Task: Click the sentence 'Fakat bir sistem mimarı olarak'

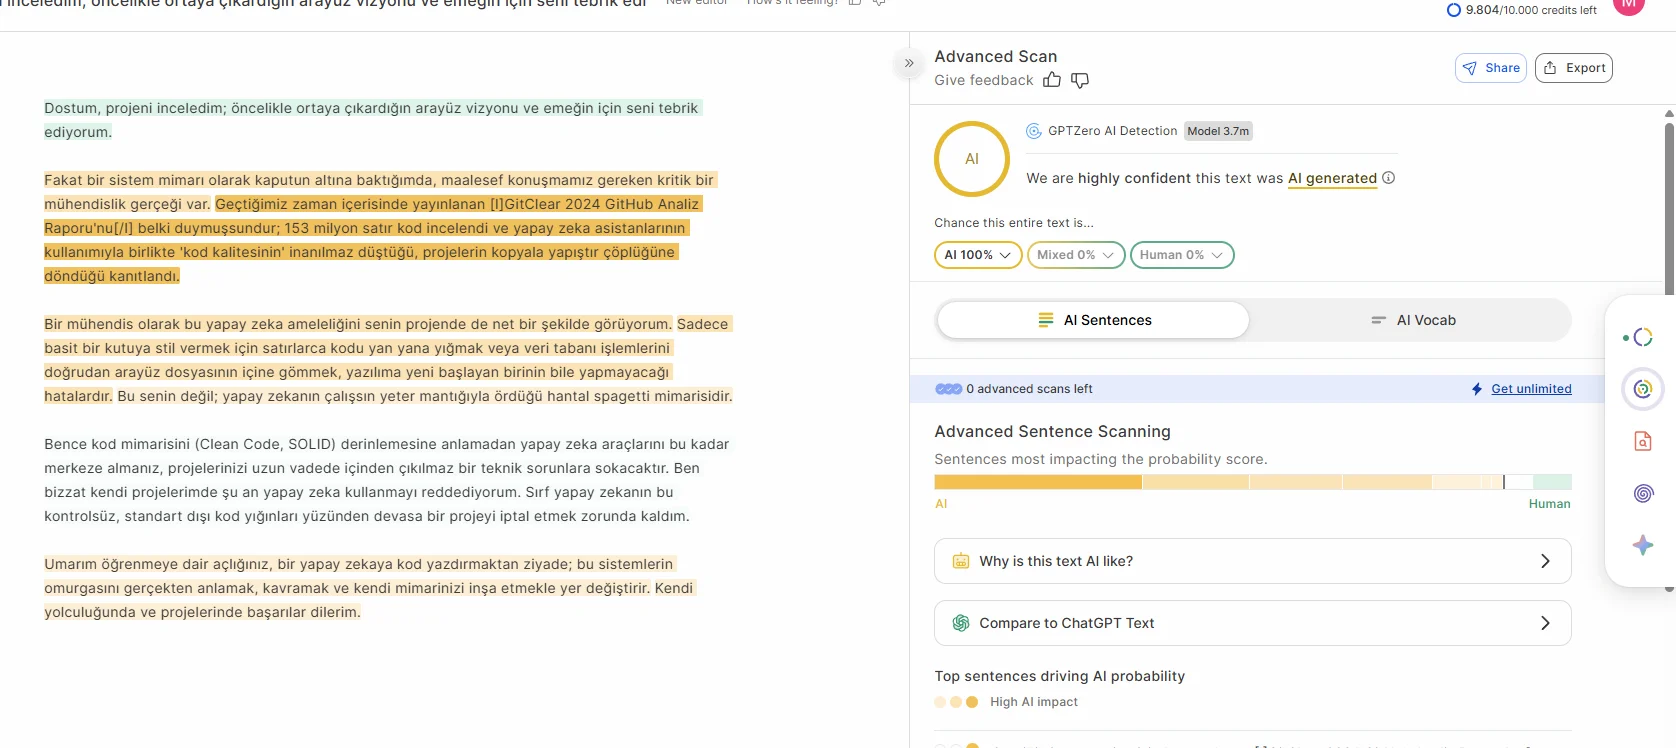Action: (x=379, y=192)
